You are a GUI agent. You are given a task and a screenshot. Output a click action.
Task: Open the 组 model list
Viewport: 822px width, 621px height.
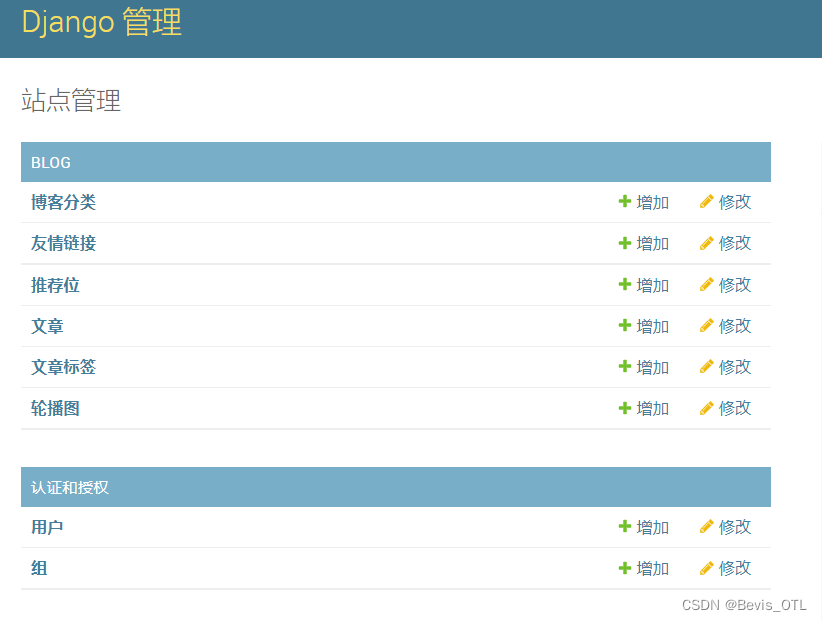(37, 568)
